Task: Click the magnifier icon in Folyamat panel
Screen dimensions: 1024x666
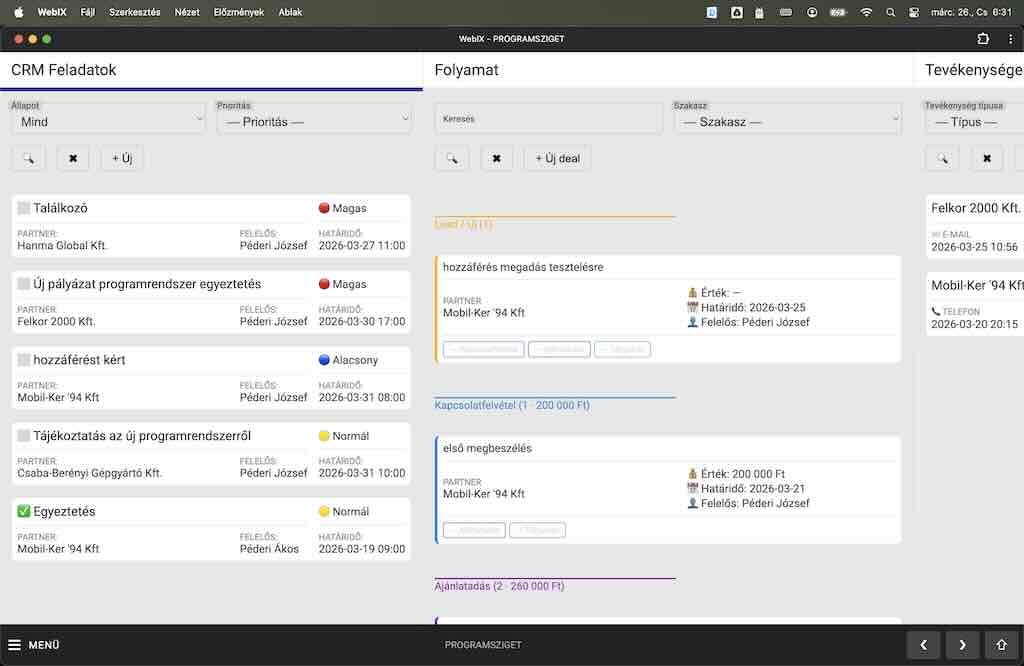Action: [452, 158]
